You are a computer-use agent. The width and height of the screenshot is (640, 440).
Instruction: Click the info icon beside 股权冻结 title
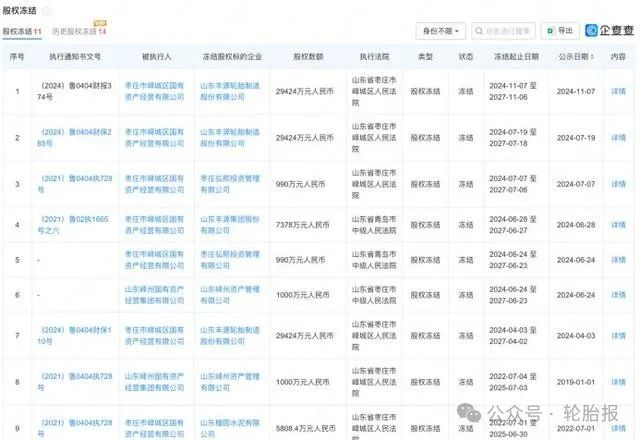coord(46,11)
